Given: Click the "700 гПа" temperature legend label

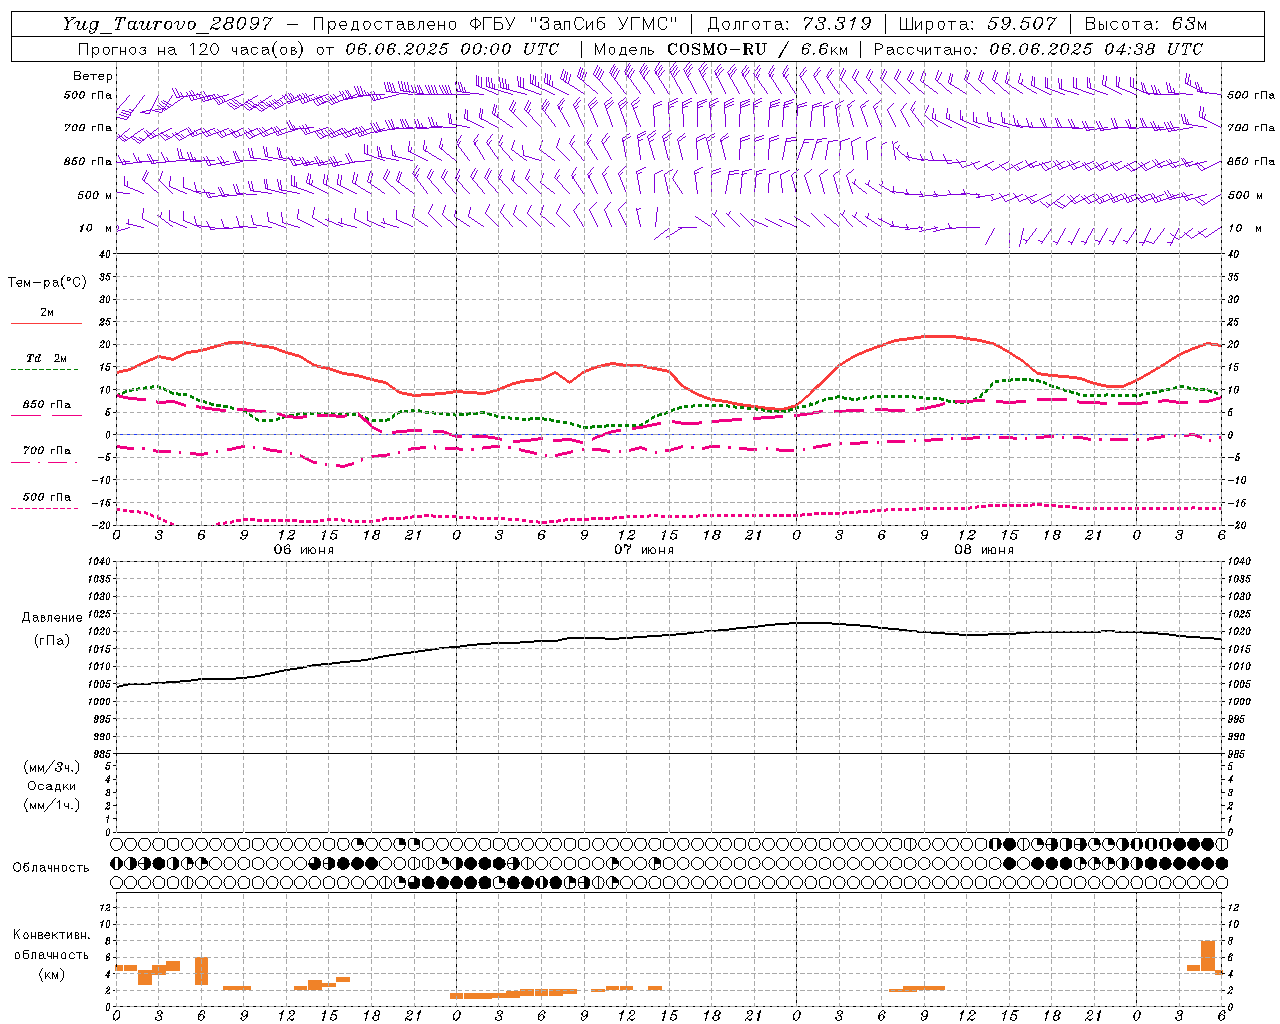Looking at the screenshot, I should click(47, 451).
